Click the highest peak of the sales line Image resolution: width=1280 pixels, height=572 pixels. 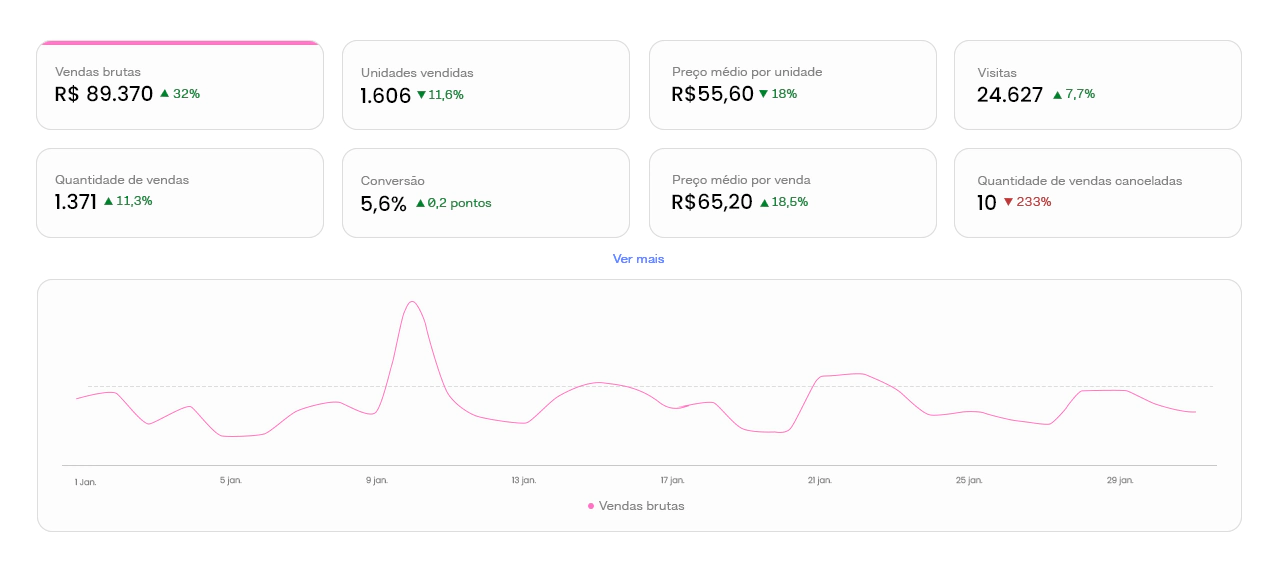click(x=411, y=302)
